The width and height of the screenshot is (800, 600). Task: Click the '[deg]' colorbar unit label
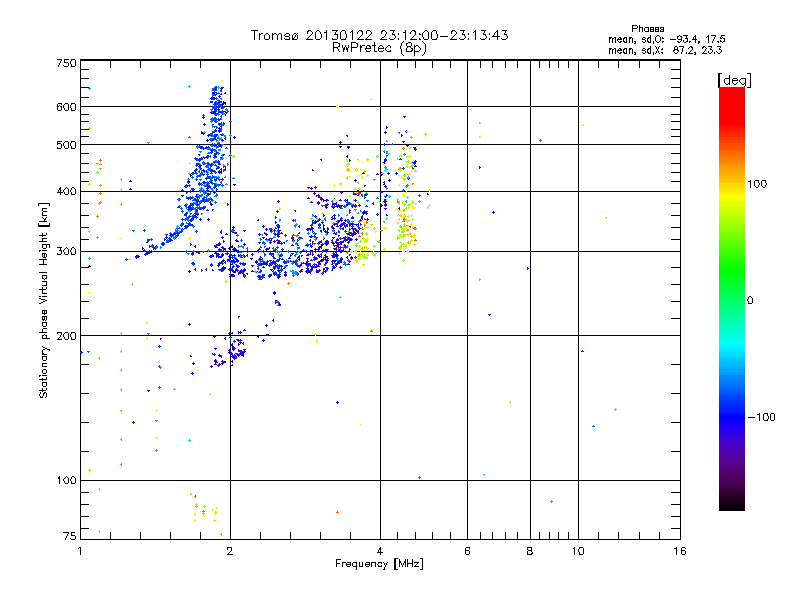[734, 80]
